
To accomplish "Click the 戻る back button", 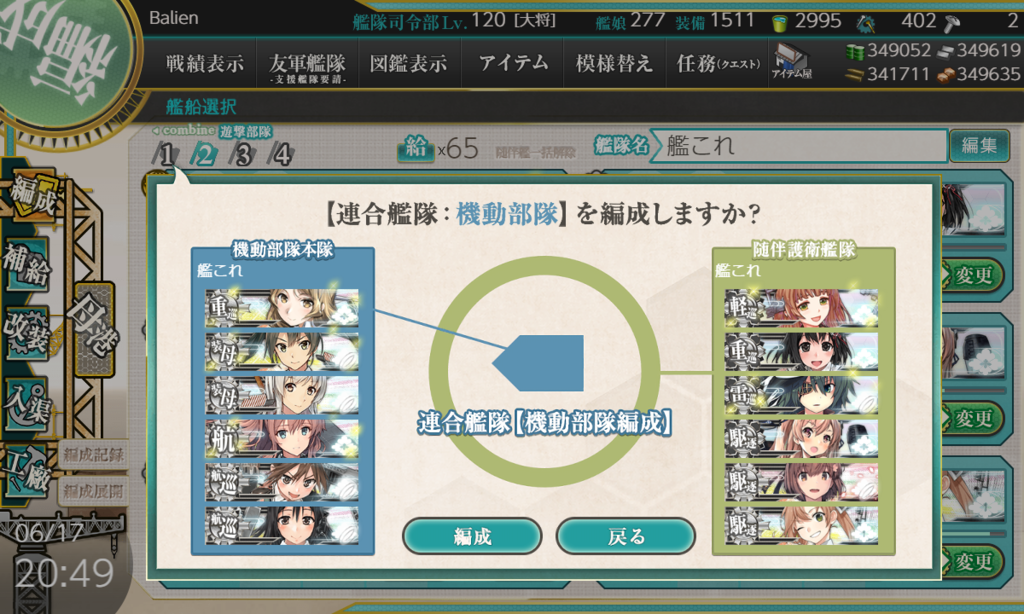I will click(x=626, y=536).
